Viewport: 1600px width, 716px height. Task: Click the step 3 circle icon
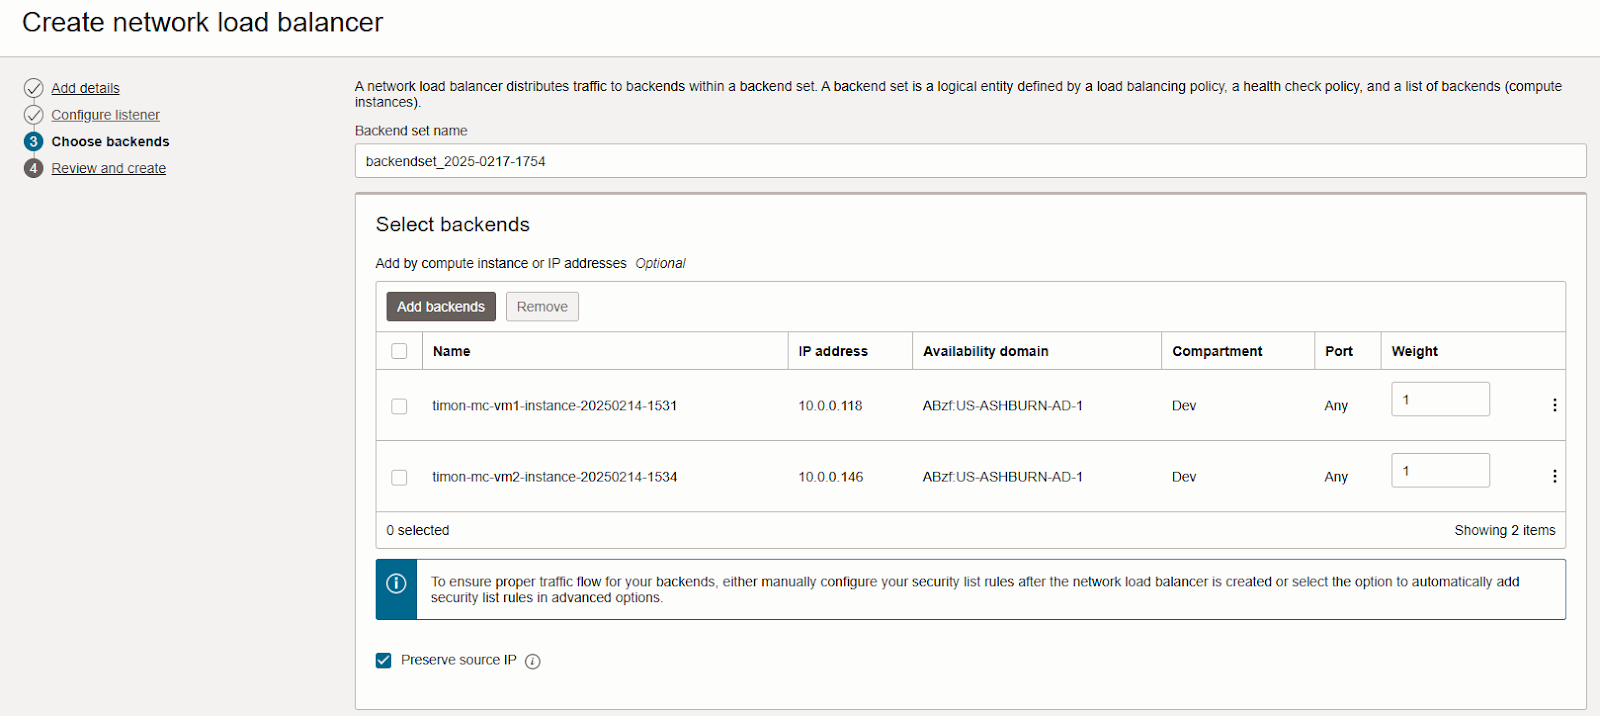click(34, 142)
